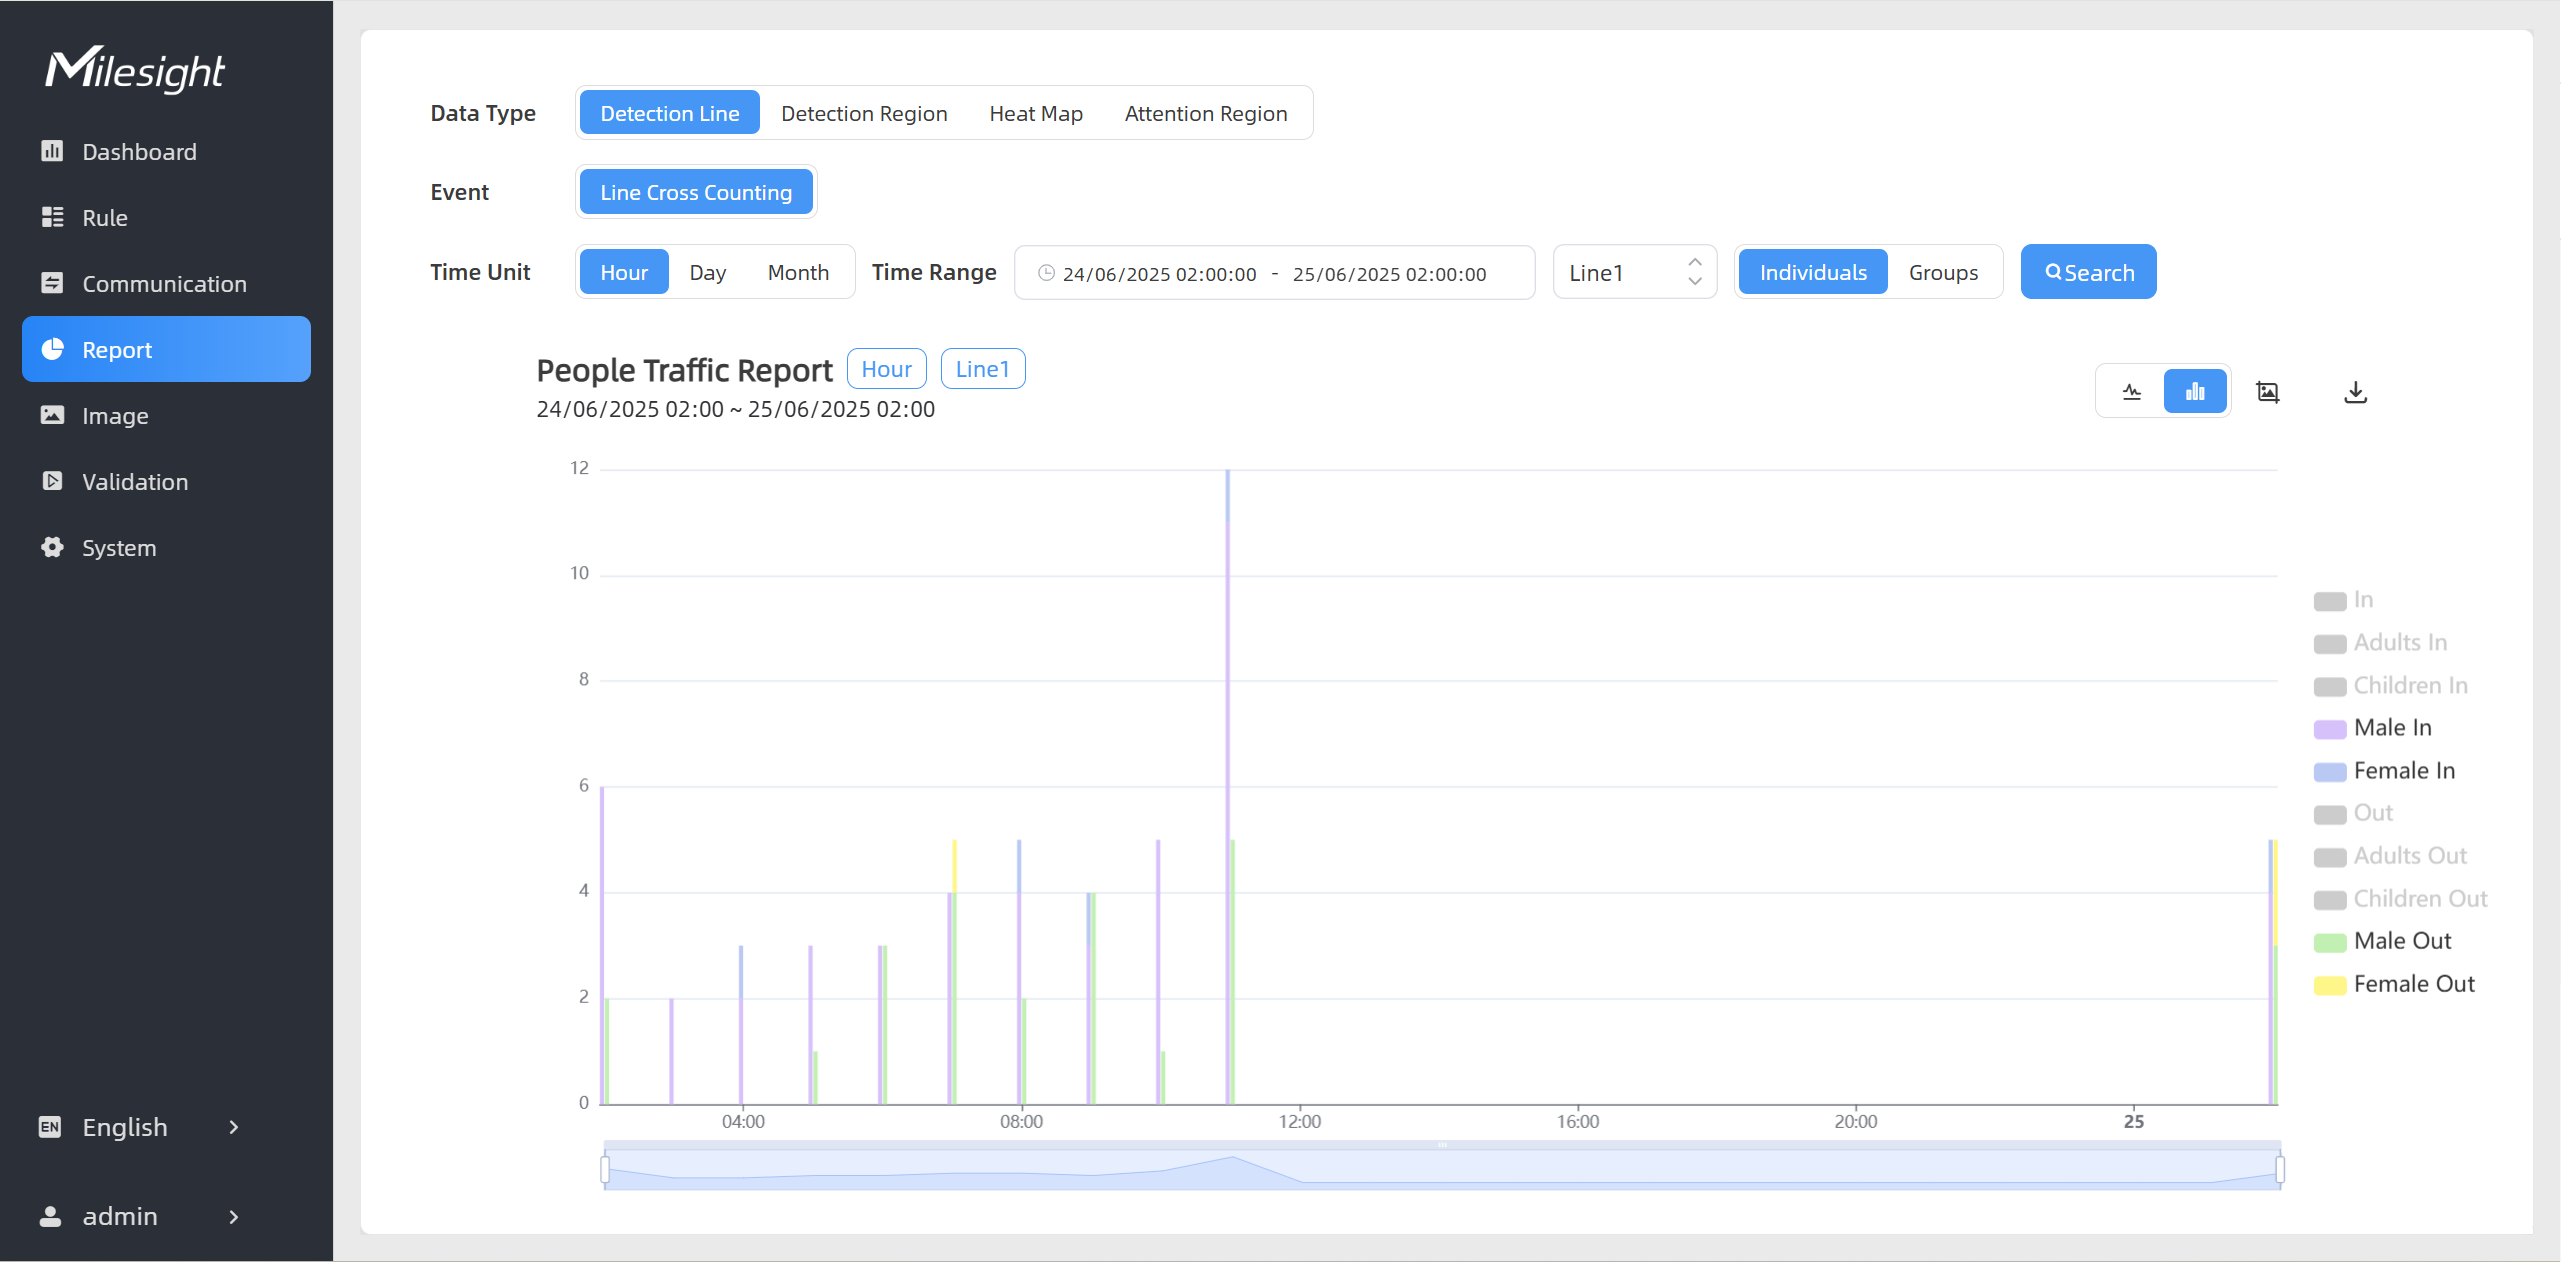This screenshot has height=1262, width=2561.
Task: Toggle the Male In legend series
Action: (x=2390, y=728)
